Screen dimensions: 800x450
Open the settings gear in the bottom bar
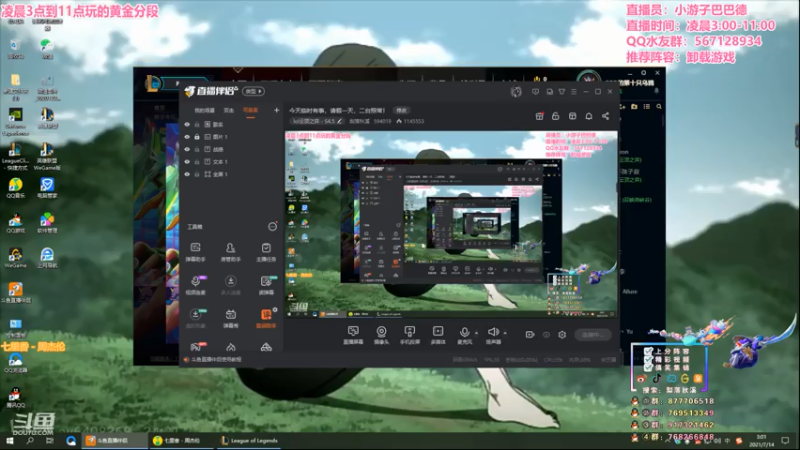coord(562,335)
